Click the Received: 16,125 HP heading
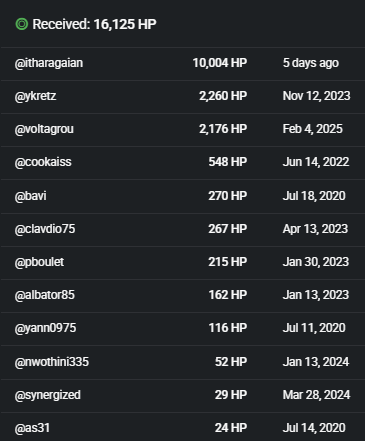The image size is (365, 441). pos(94,24)
